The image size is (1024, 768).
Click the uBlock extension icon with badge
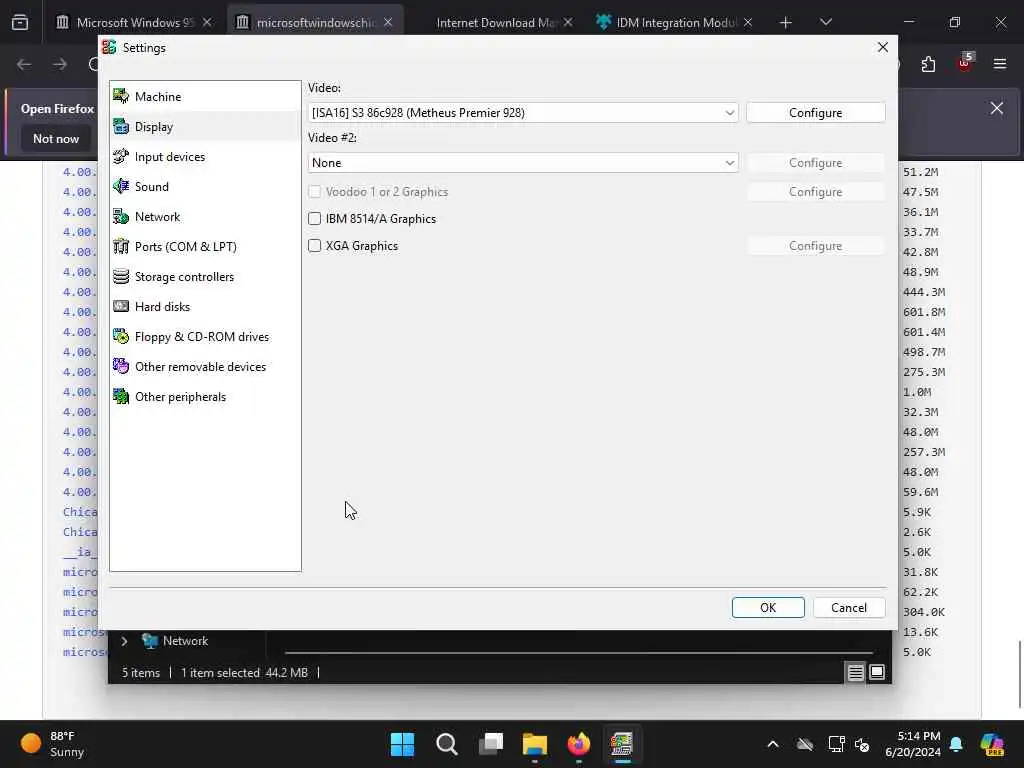click(965, 63)
